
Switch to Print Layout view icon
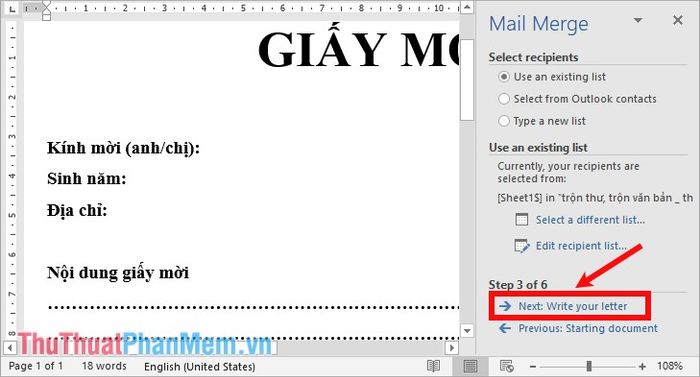[x=470, y=366]
